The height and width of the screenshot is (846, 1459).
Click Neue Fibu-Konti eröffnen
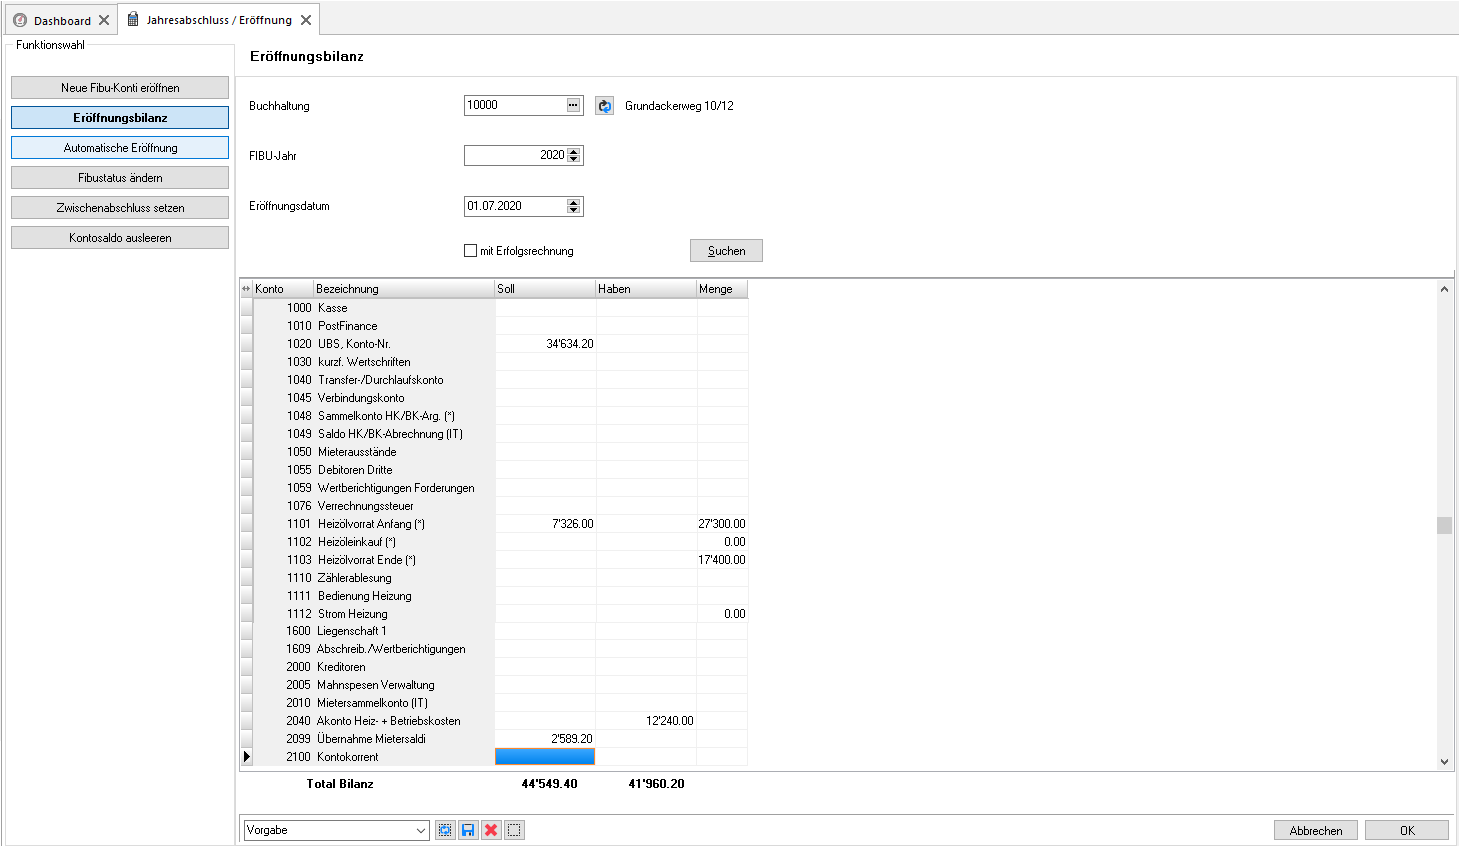(120, 88)
